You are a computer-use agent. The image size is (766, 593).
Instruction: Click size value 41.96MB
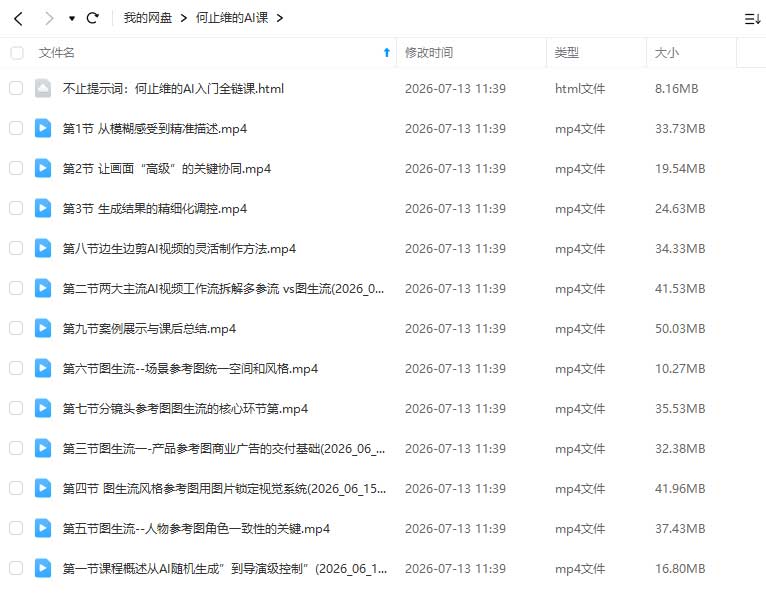pyautogui.click(x=680, y=488)
